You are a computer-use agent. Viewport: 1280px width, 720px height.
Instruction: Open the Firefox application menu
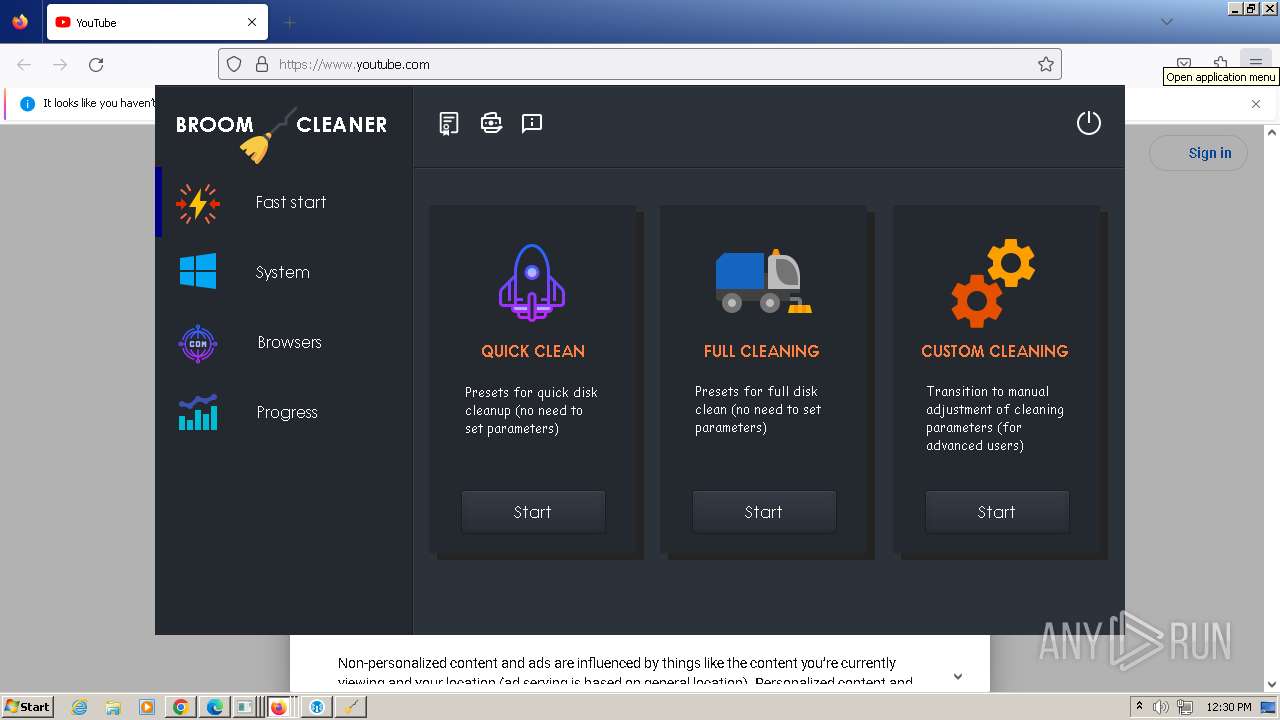pos(1256,63)
